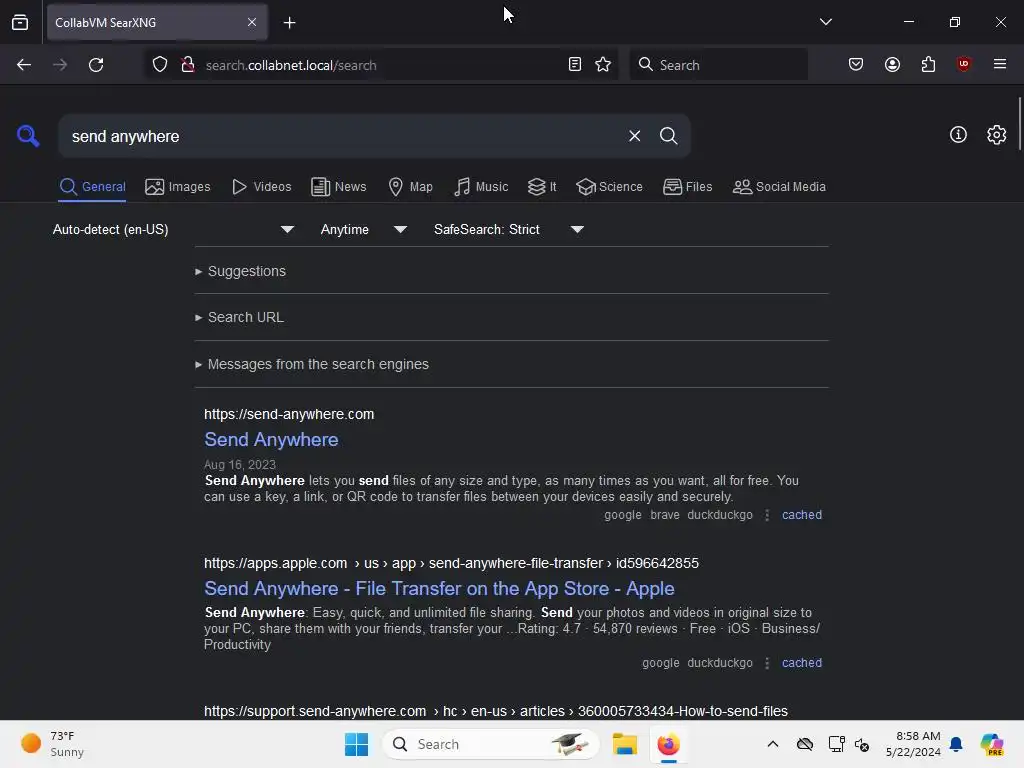The height and width of the screenshot is (768, 1024).
Task: Open uBlock Origin extension icon
Action: click(963, 65)
